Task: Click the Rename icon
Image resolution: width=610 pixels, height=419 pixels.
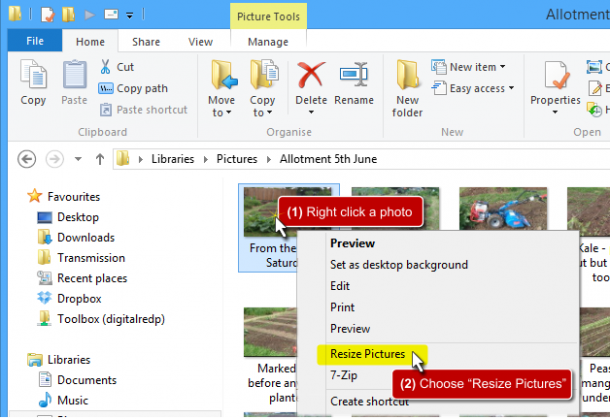Action: coord(354,74)
